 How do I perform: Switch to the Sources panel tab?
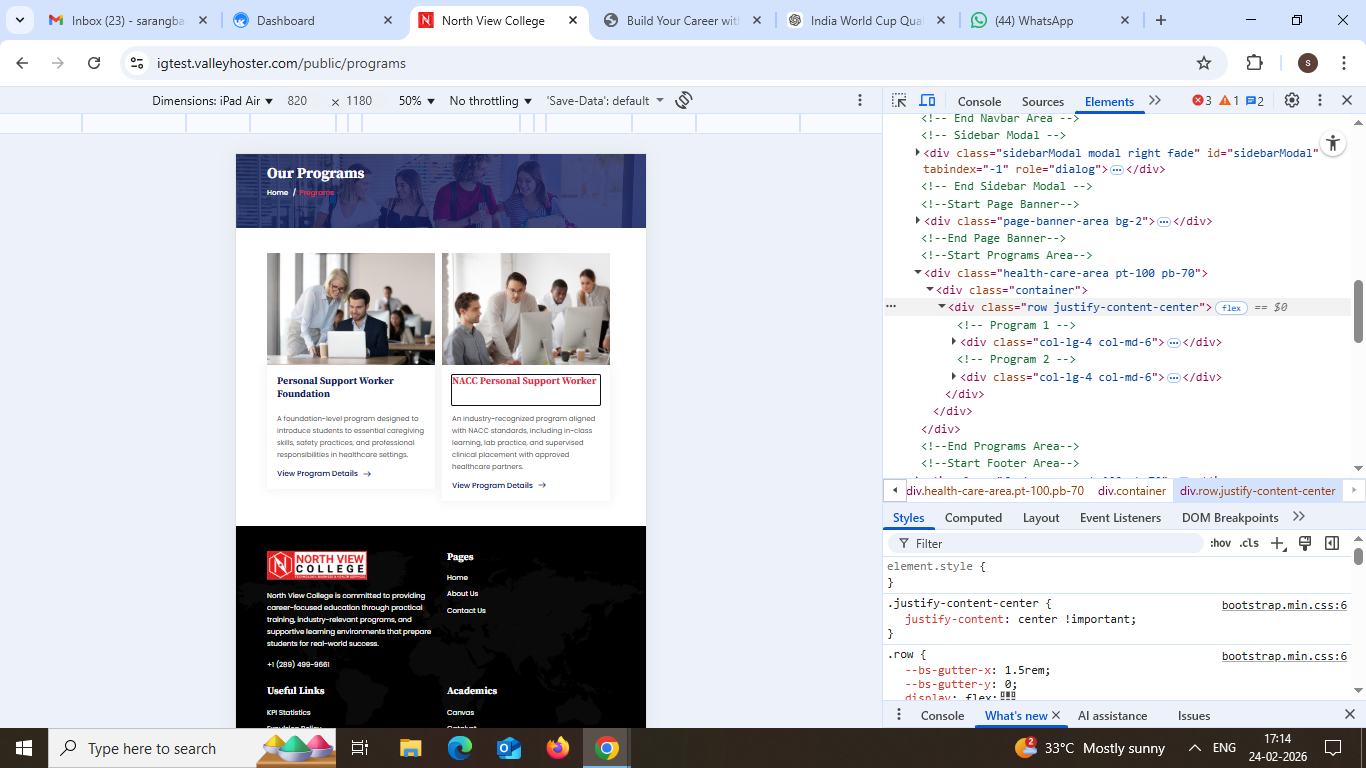[x=1043, y=101]
